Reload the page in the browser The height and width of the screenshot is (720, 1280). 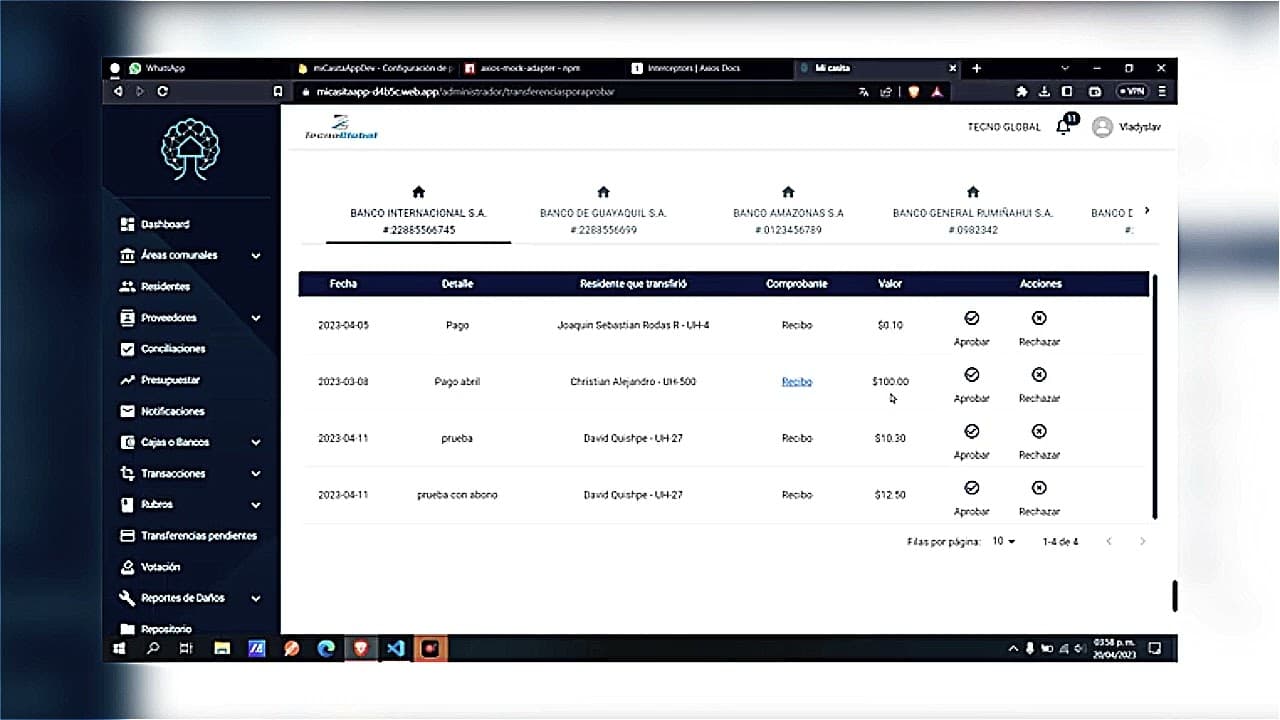click(x=163, y=91)
